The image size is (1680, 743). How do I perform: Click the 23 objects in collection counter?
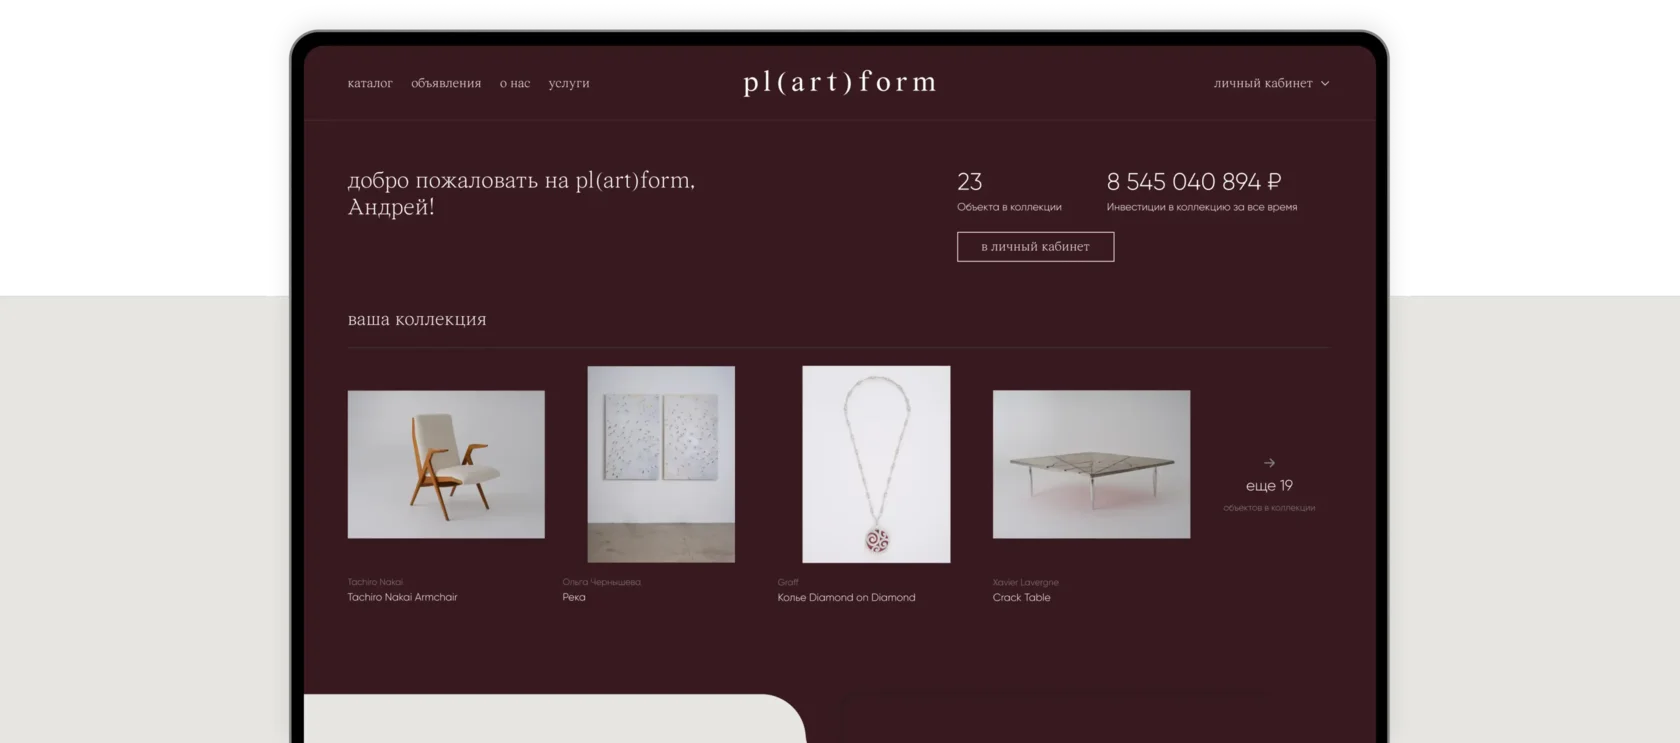[x=969, y=182]
